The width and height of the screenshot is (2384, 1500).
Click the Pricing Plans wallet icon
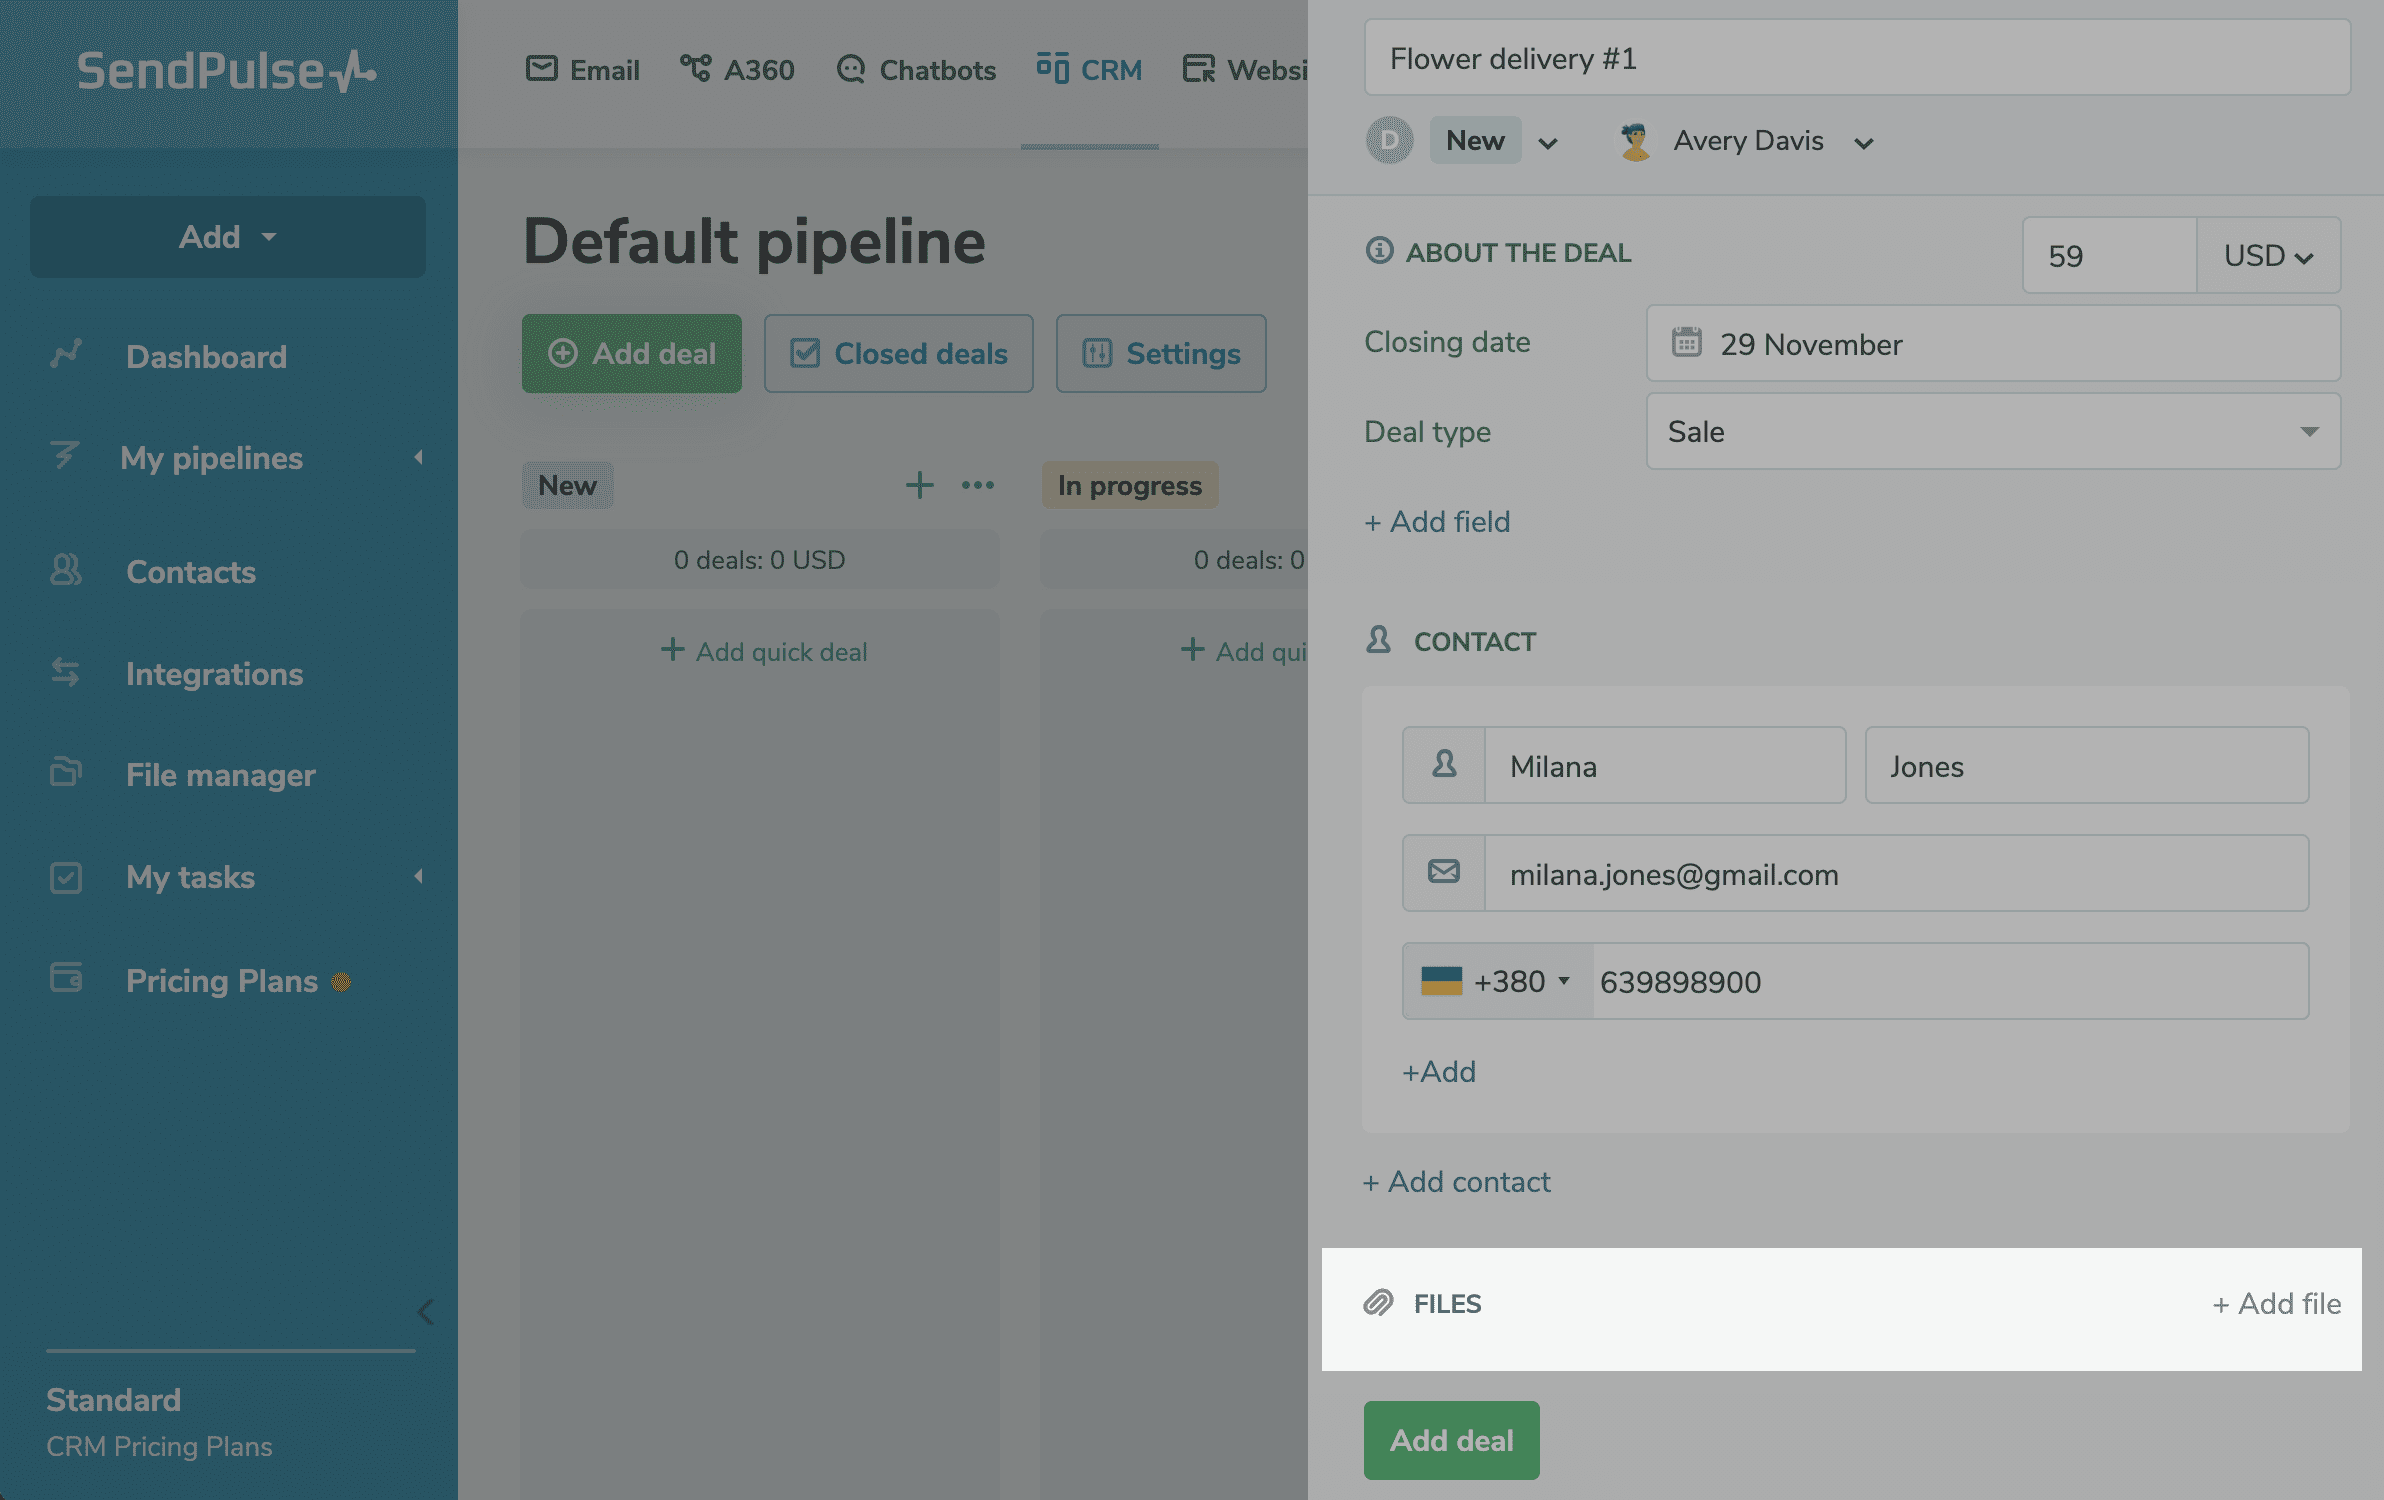click(x=66, y=979)
